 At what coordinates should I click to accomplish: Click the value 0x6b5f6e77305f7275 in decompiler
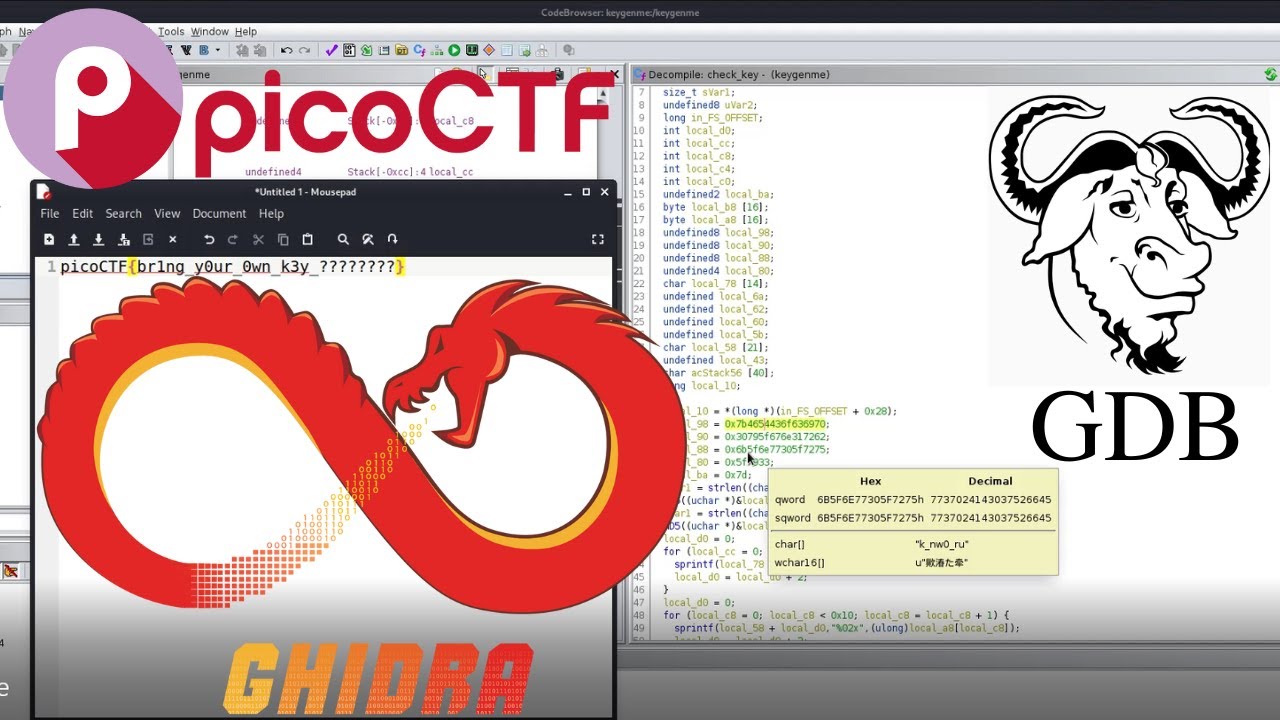point(777,450)
